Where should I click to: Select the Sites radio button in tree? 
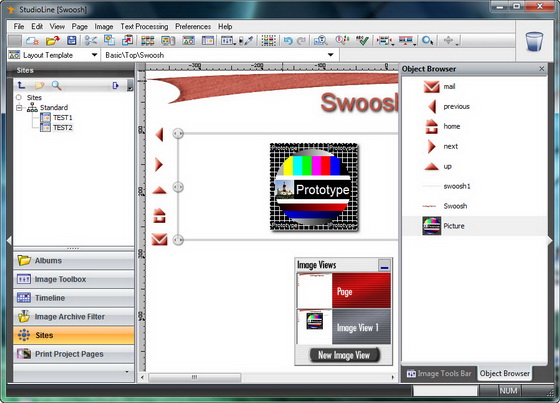point(19,97)
